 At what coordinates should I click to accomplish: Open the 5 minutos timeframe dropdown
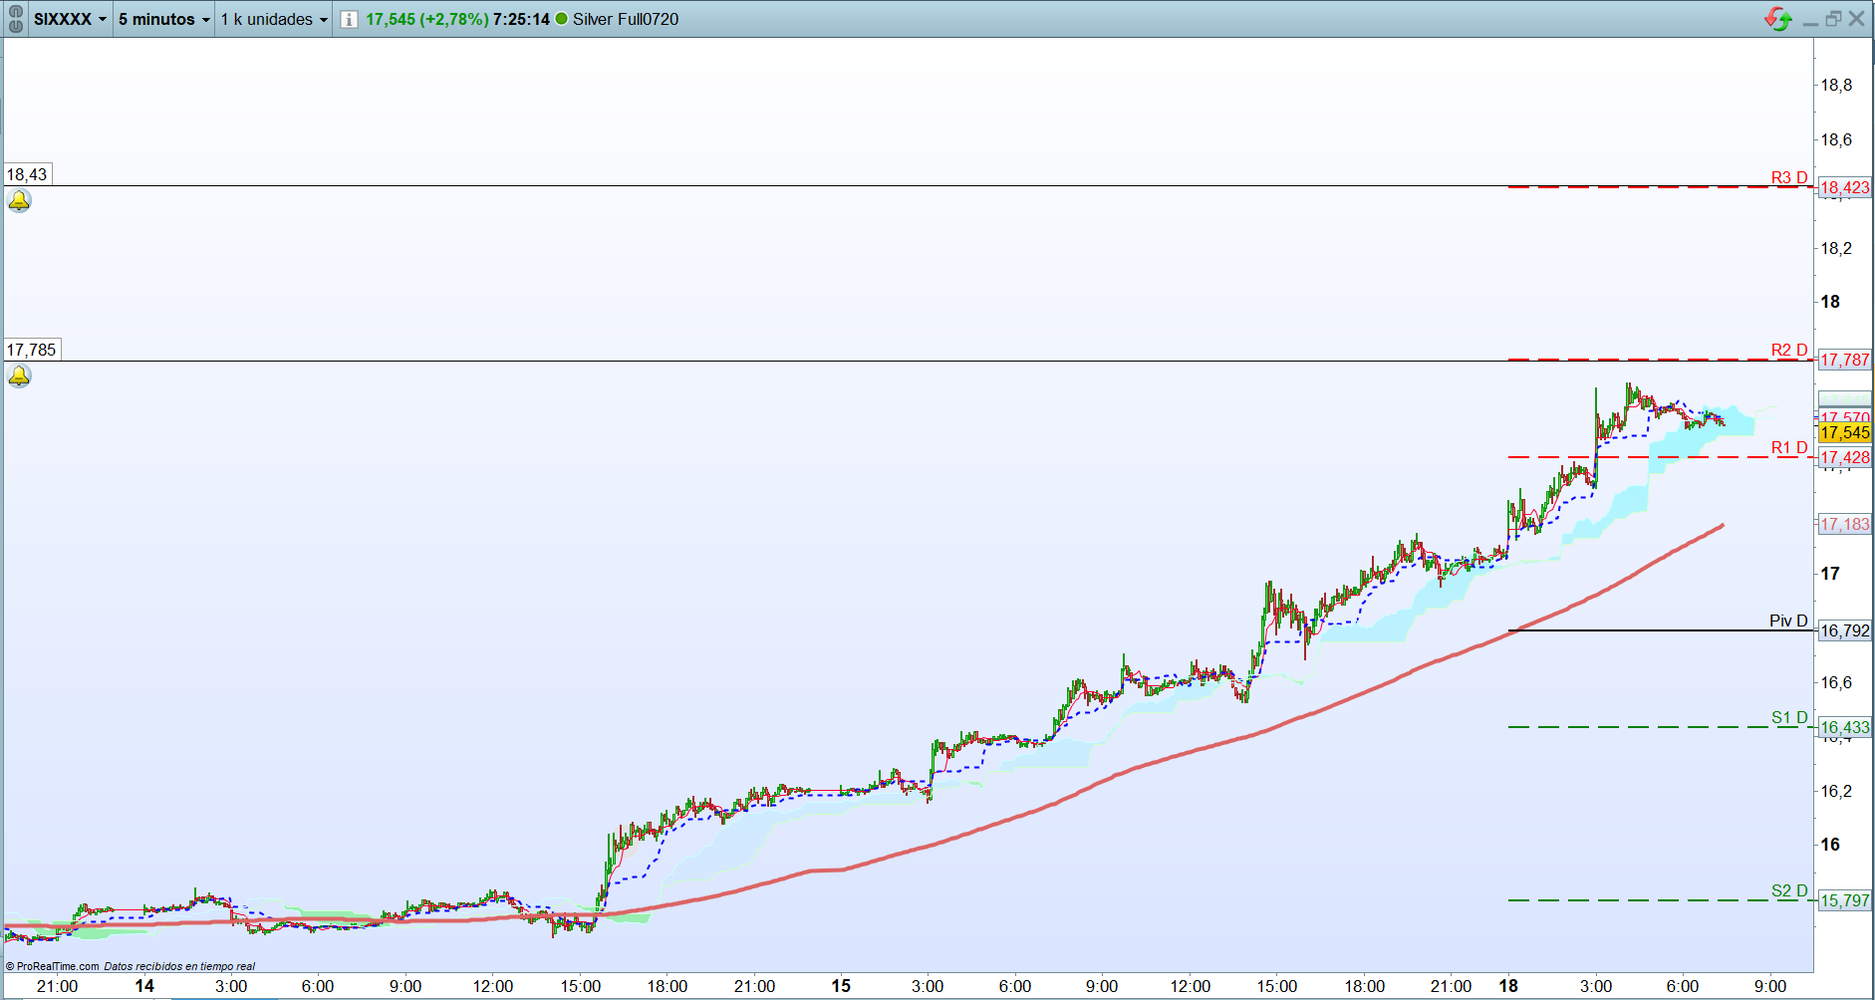point(164,19)
